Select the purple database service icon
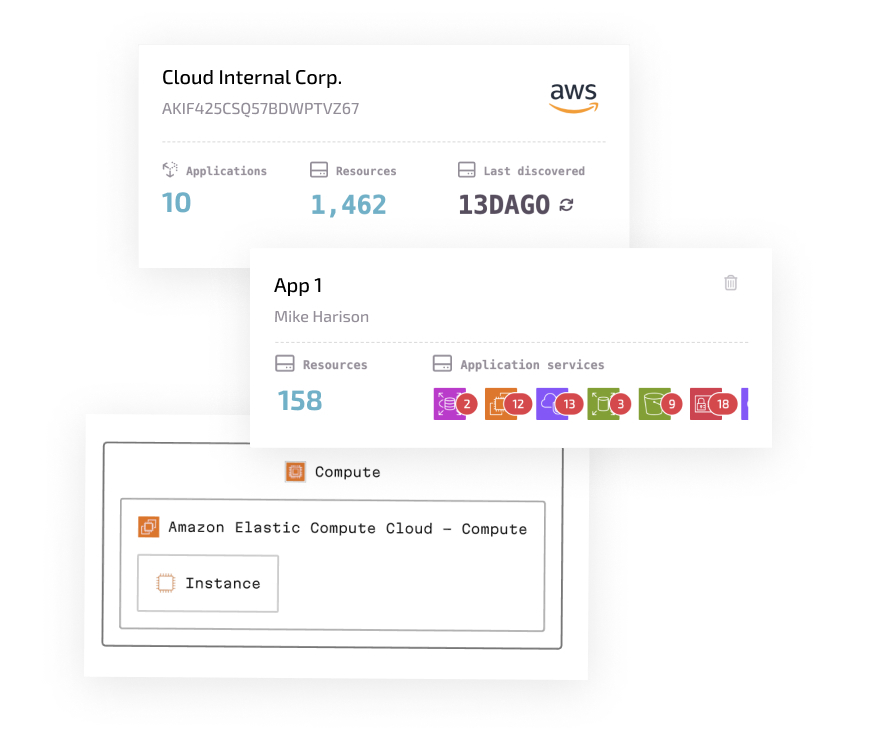The height and width of the screenshot is (739, 870). point(446,404)
